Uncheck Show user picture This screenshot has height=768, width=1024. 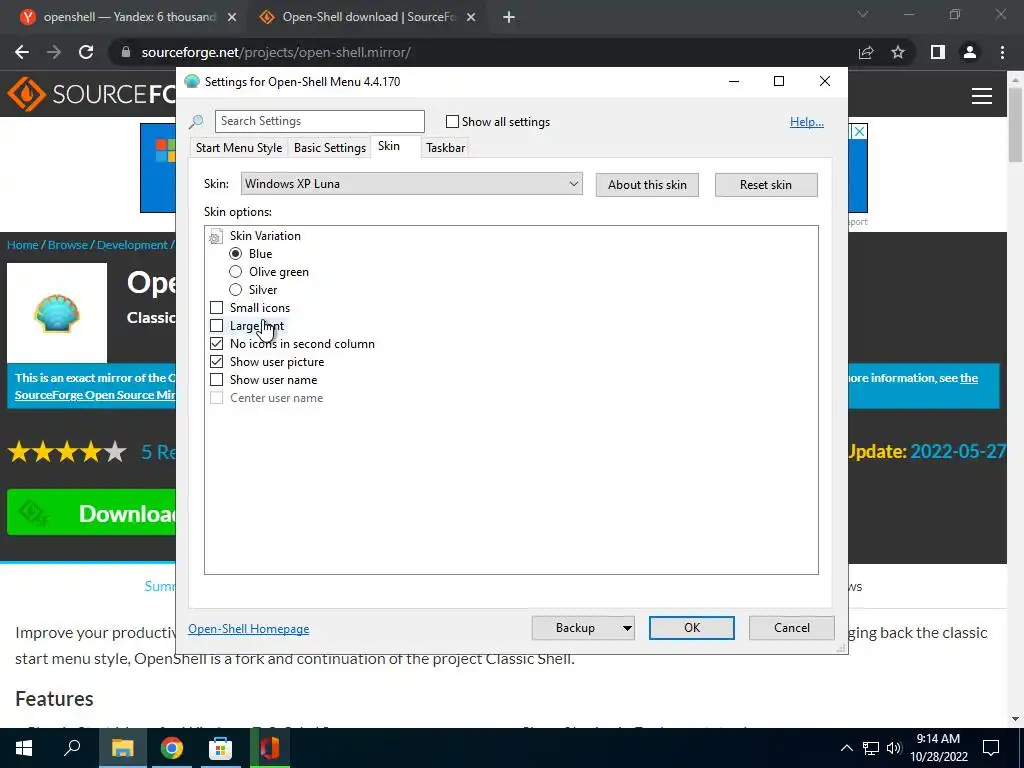point(216,361)
